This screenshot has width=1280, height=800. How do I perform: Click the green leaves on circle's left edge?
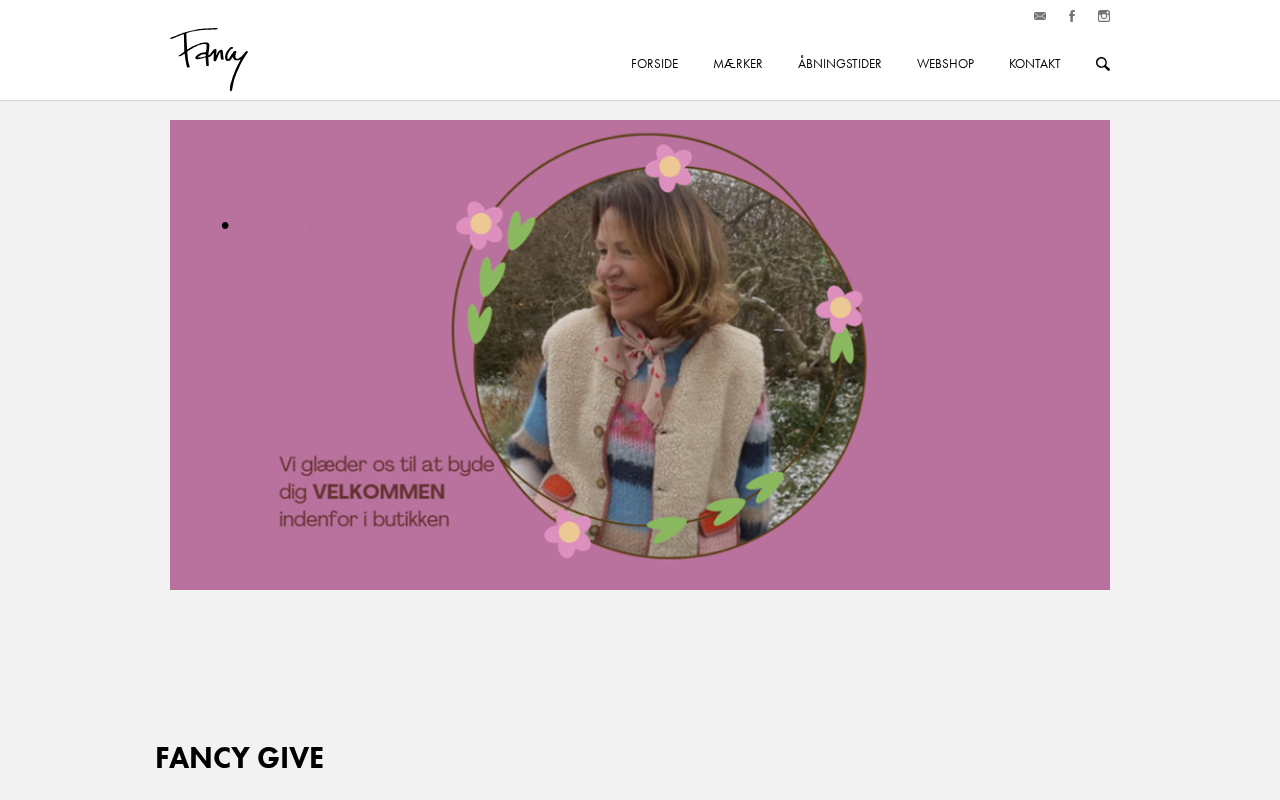coord(484,300)
